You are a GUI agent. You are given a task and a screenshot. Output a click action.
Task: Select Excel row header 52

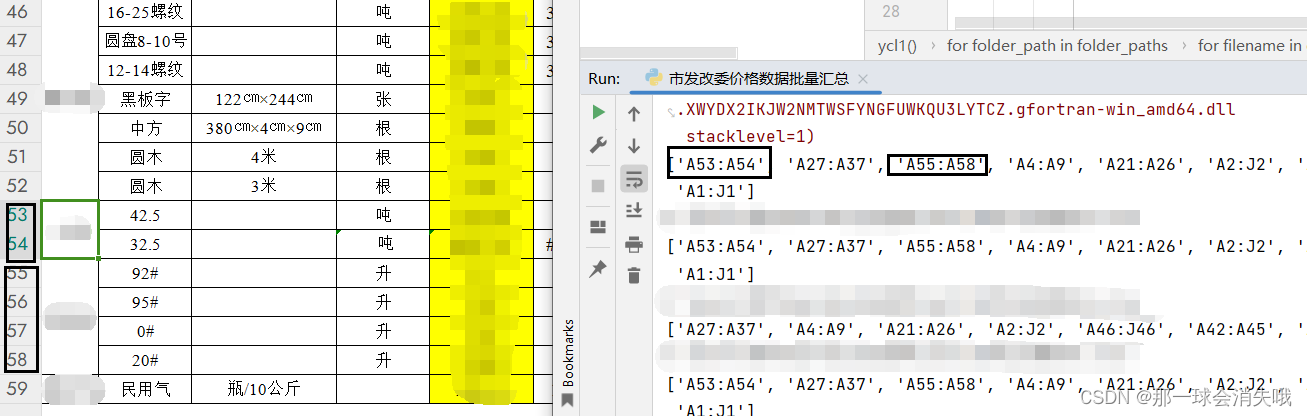(19, 186)
